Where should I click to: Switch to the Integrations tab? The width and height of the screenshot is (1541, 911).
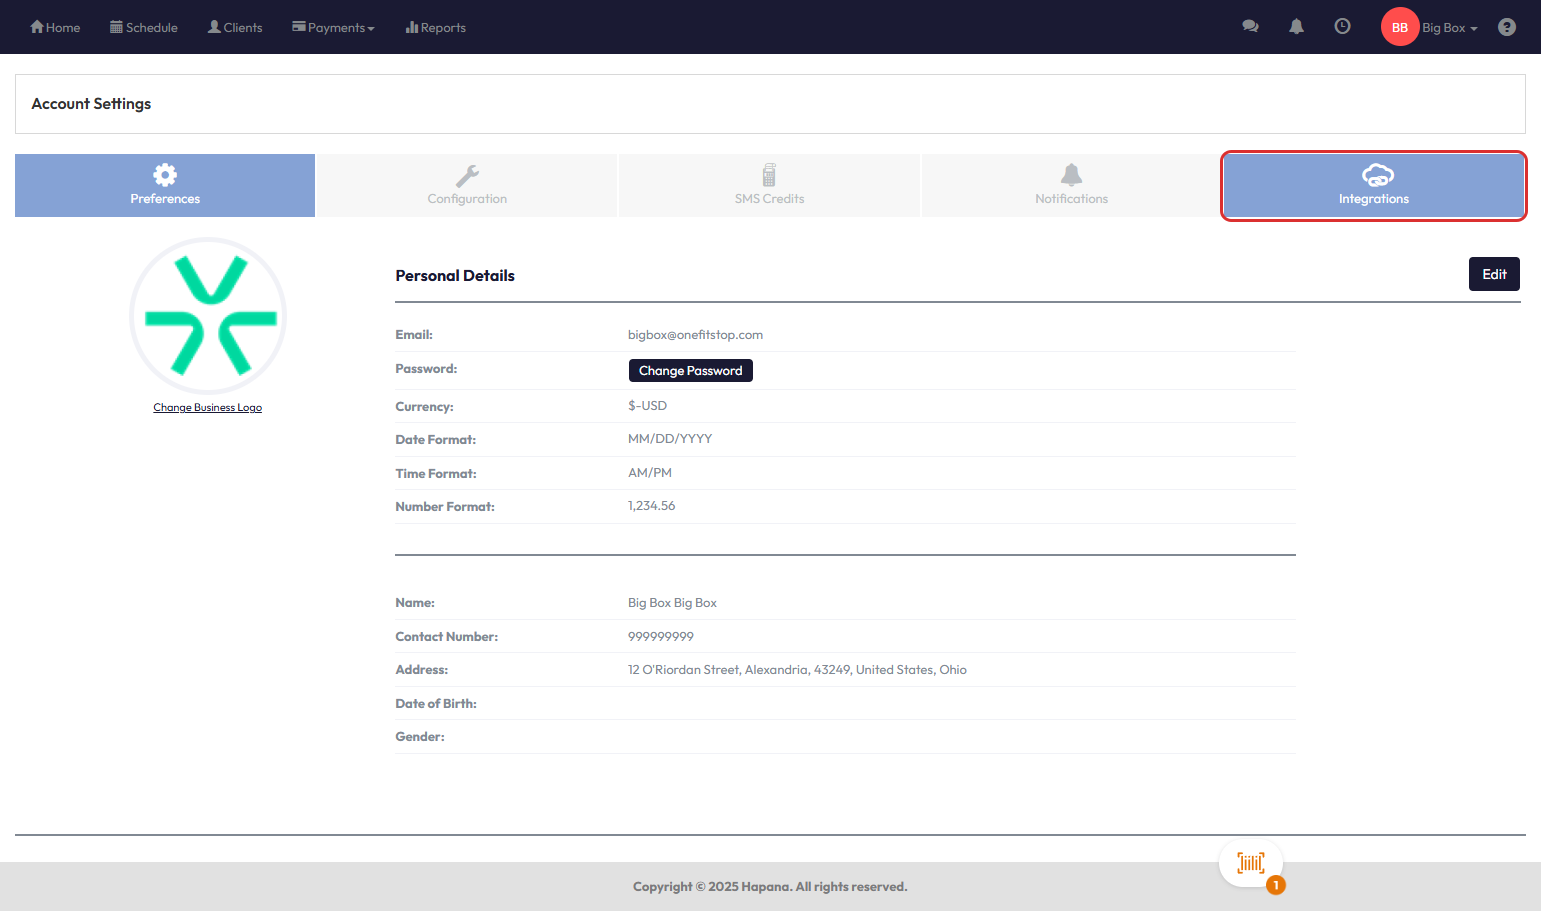pos(1373,186)
